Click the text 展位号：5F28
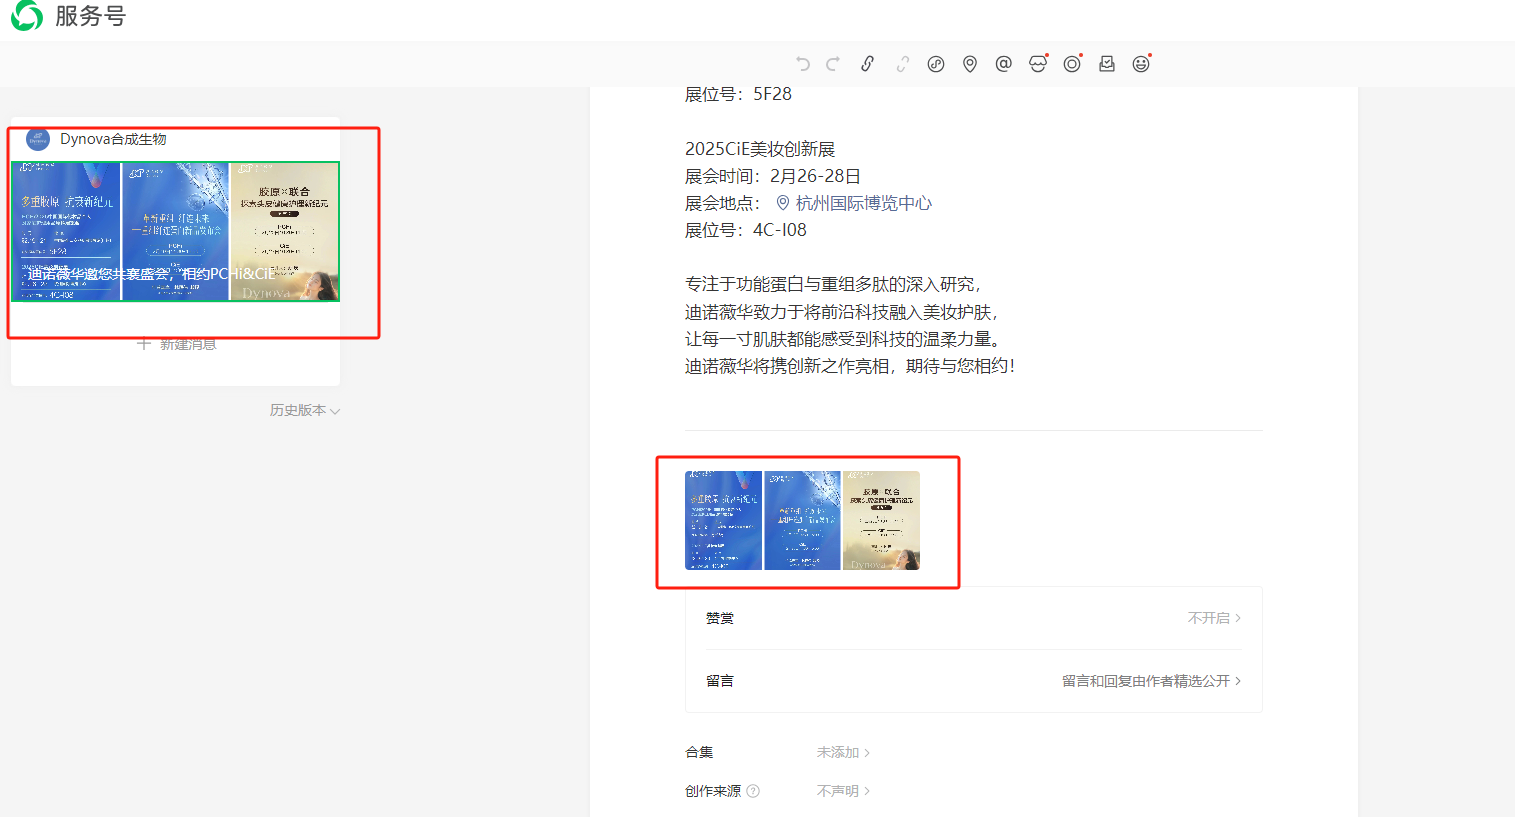The width and height of the screenshot is (1515, 817). 738,94
